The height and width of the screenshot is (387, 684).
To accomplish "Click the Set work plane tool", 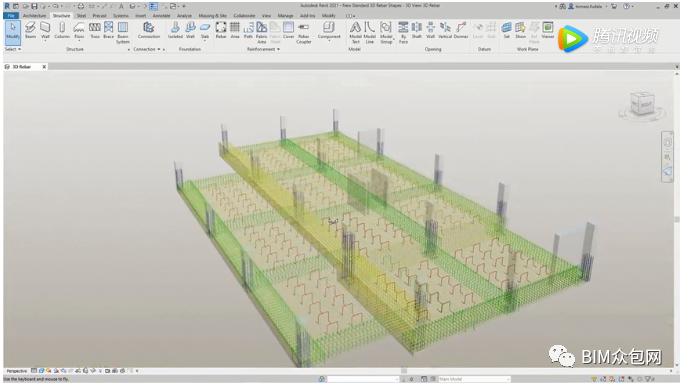I will point(506,31).
